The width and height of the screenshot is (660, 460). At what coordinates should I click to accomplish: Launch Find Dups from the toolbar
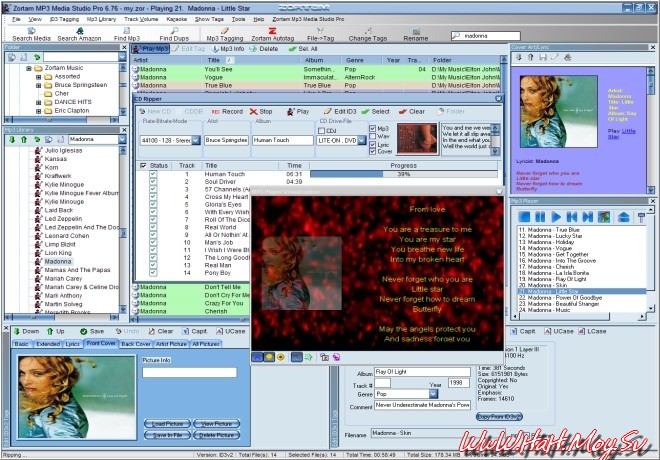pos(174,35)
